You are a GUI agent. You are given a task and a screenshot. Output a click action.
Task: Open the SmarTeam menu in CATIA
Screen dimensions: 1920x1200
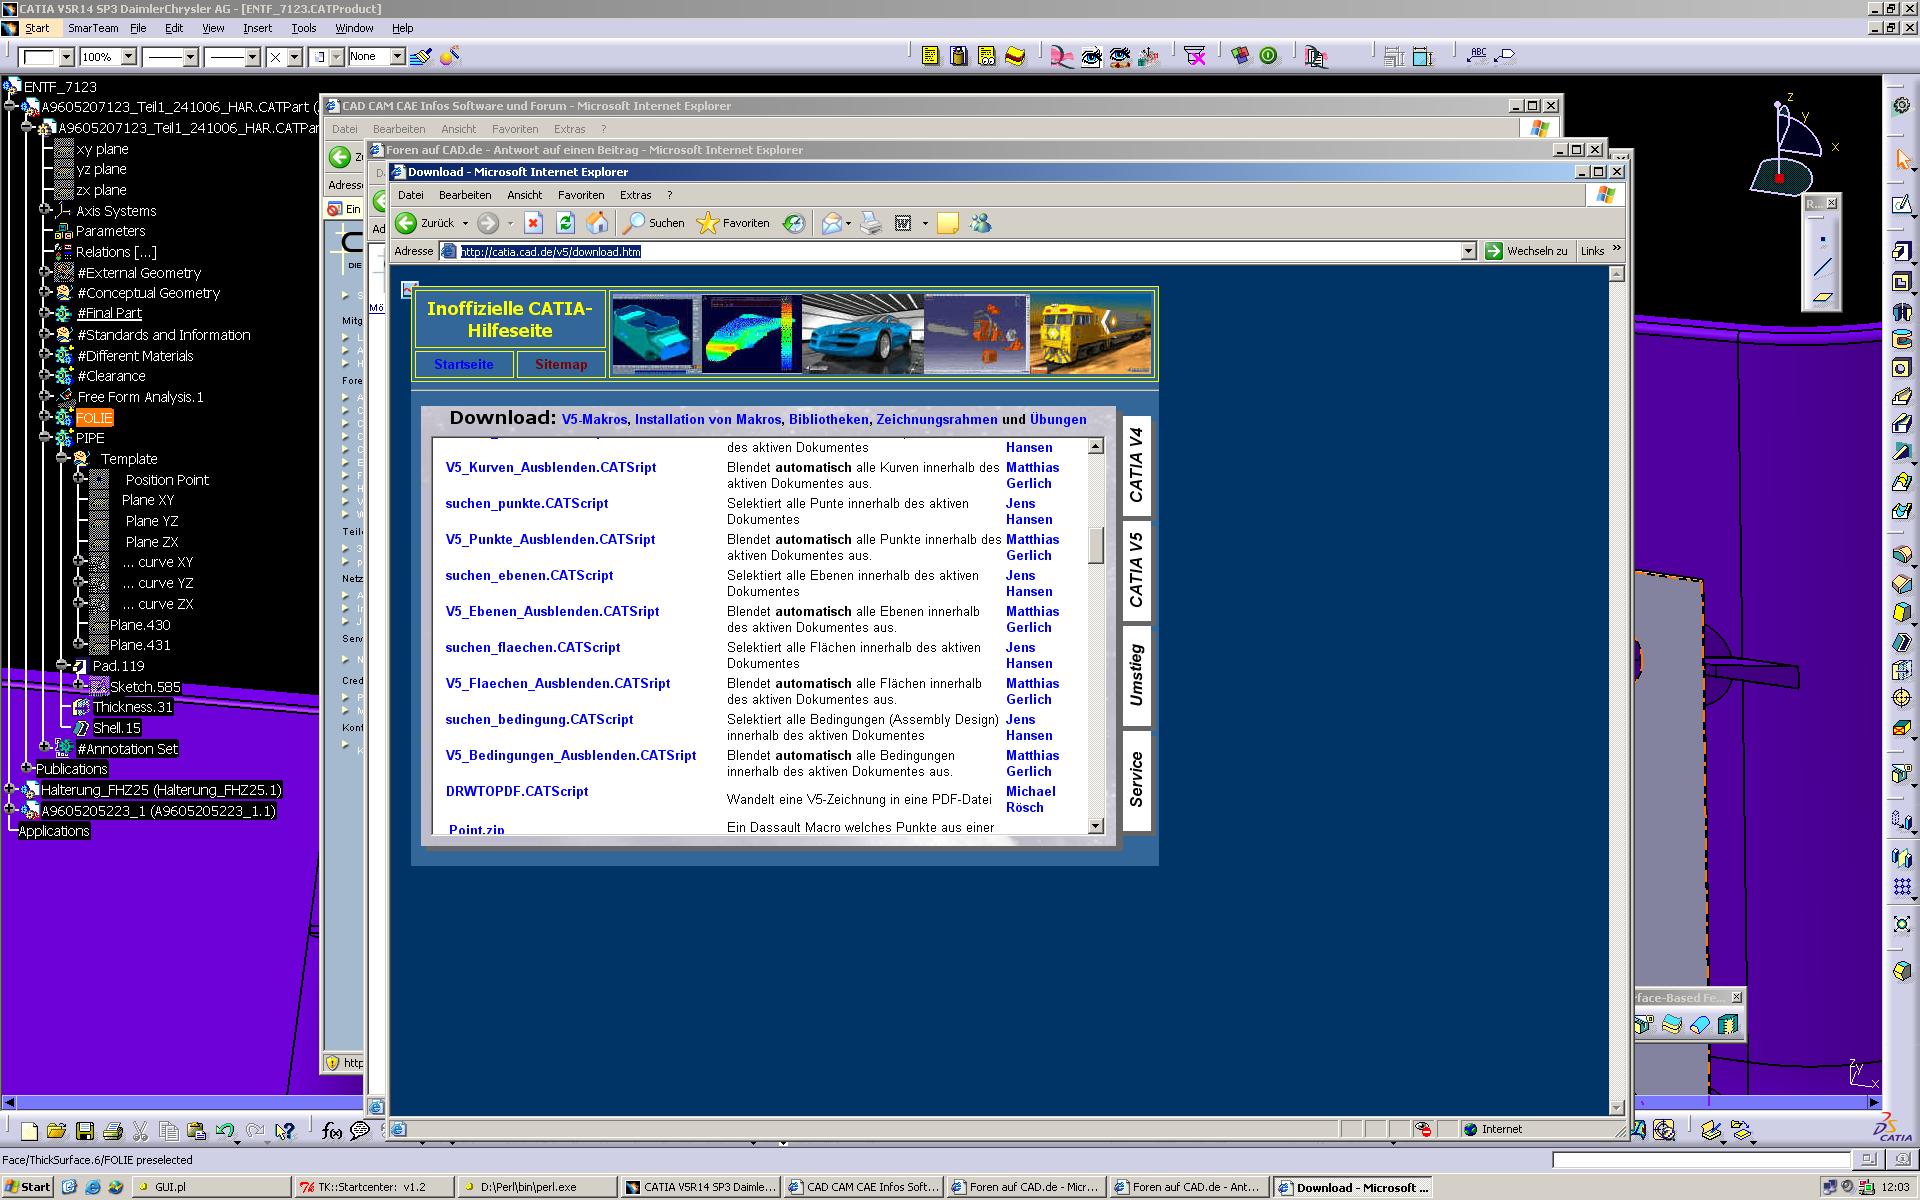(93, 28)
